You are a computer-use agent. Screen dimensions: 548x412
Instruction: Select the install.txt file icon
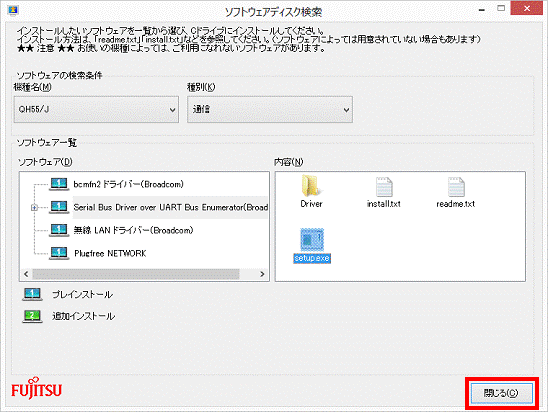click(x=384, y=187)
